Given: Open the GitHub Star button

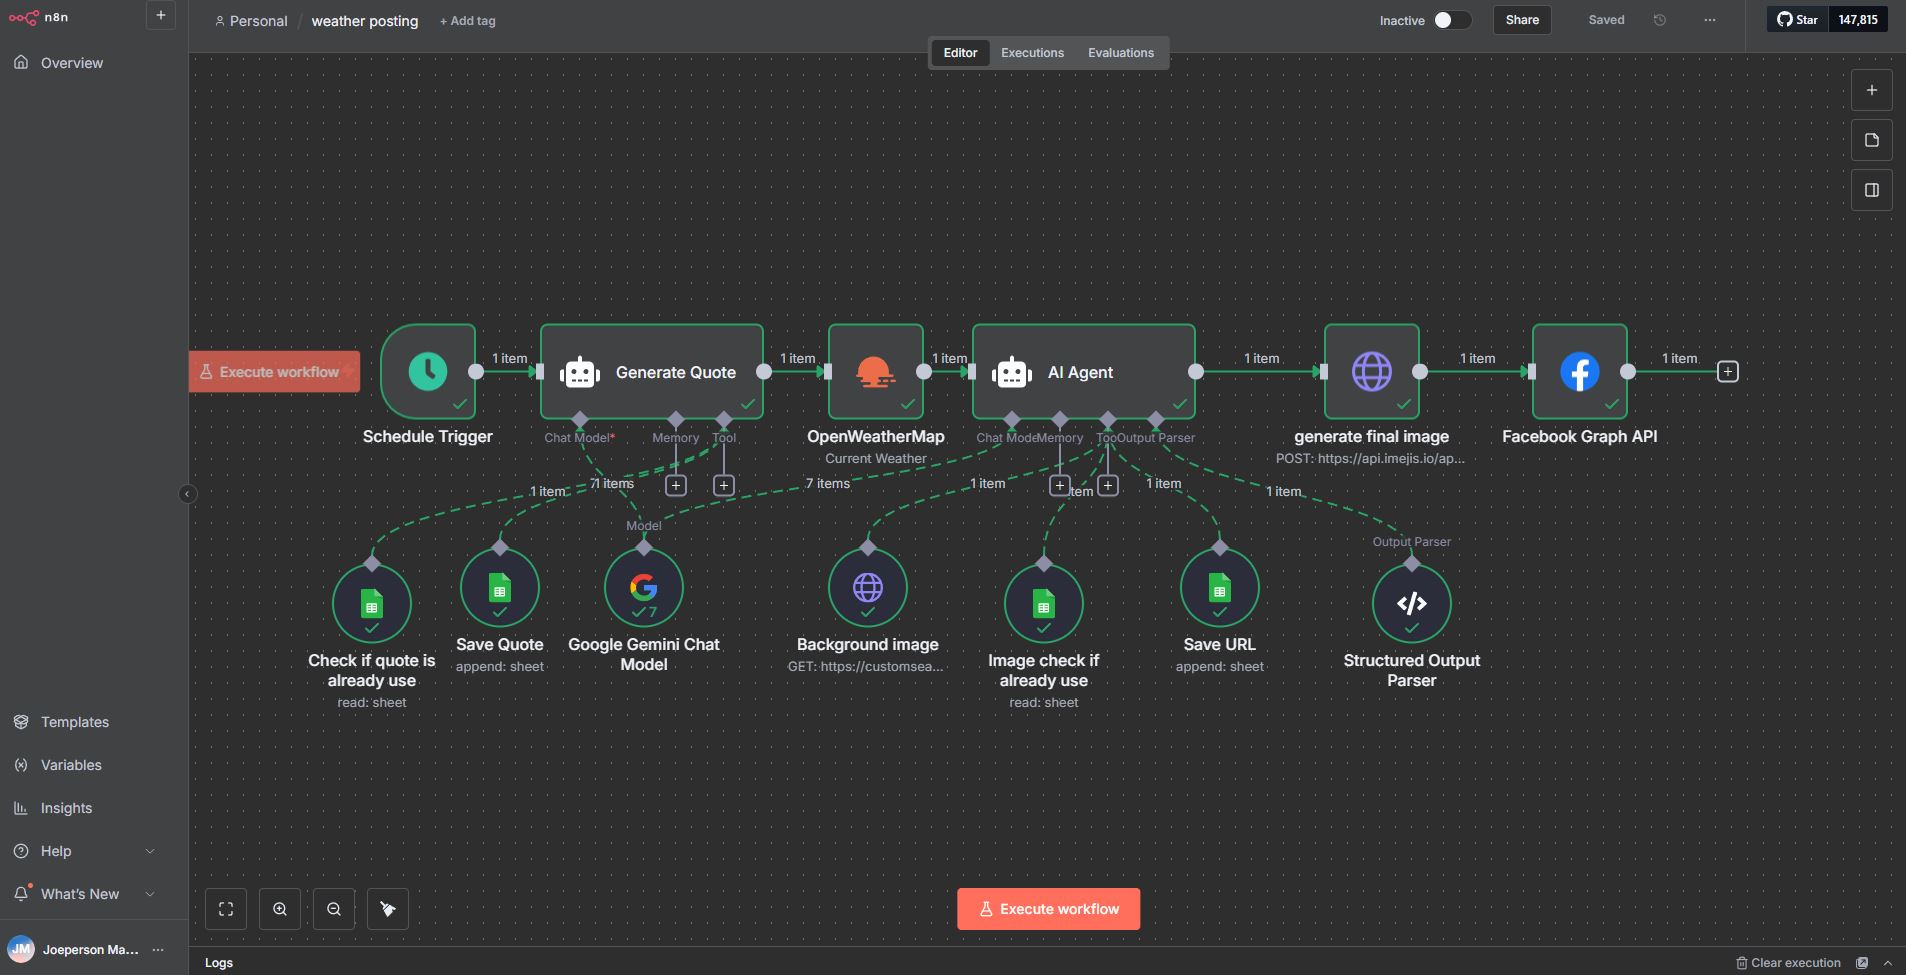Looking at the screenshot, I should point(1797,19).
